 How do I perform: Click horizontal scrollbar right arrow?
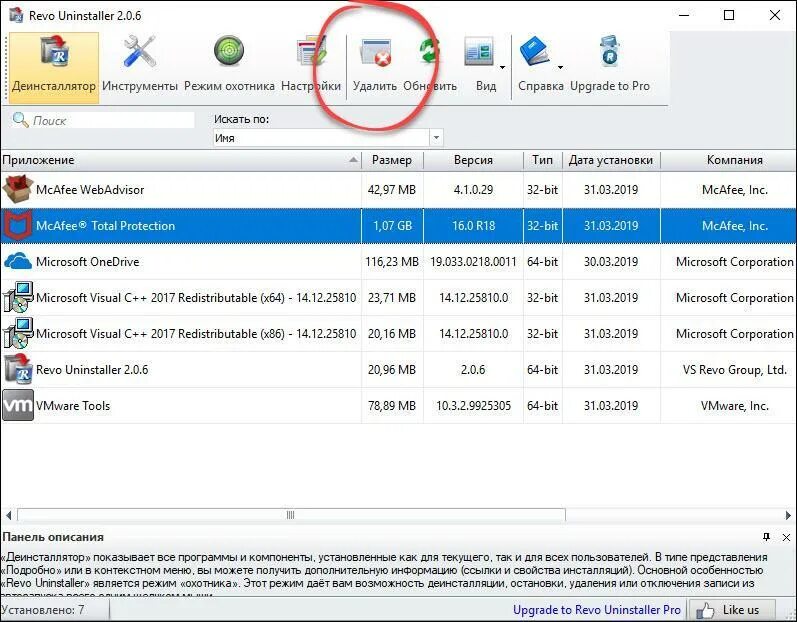pyautogui.click(x=788, y=515)
